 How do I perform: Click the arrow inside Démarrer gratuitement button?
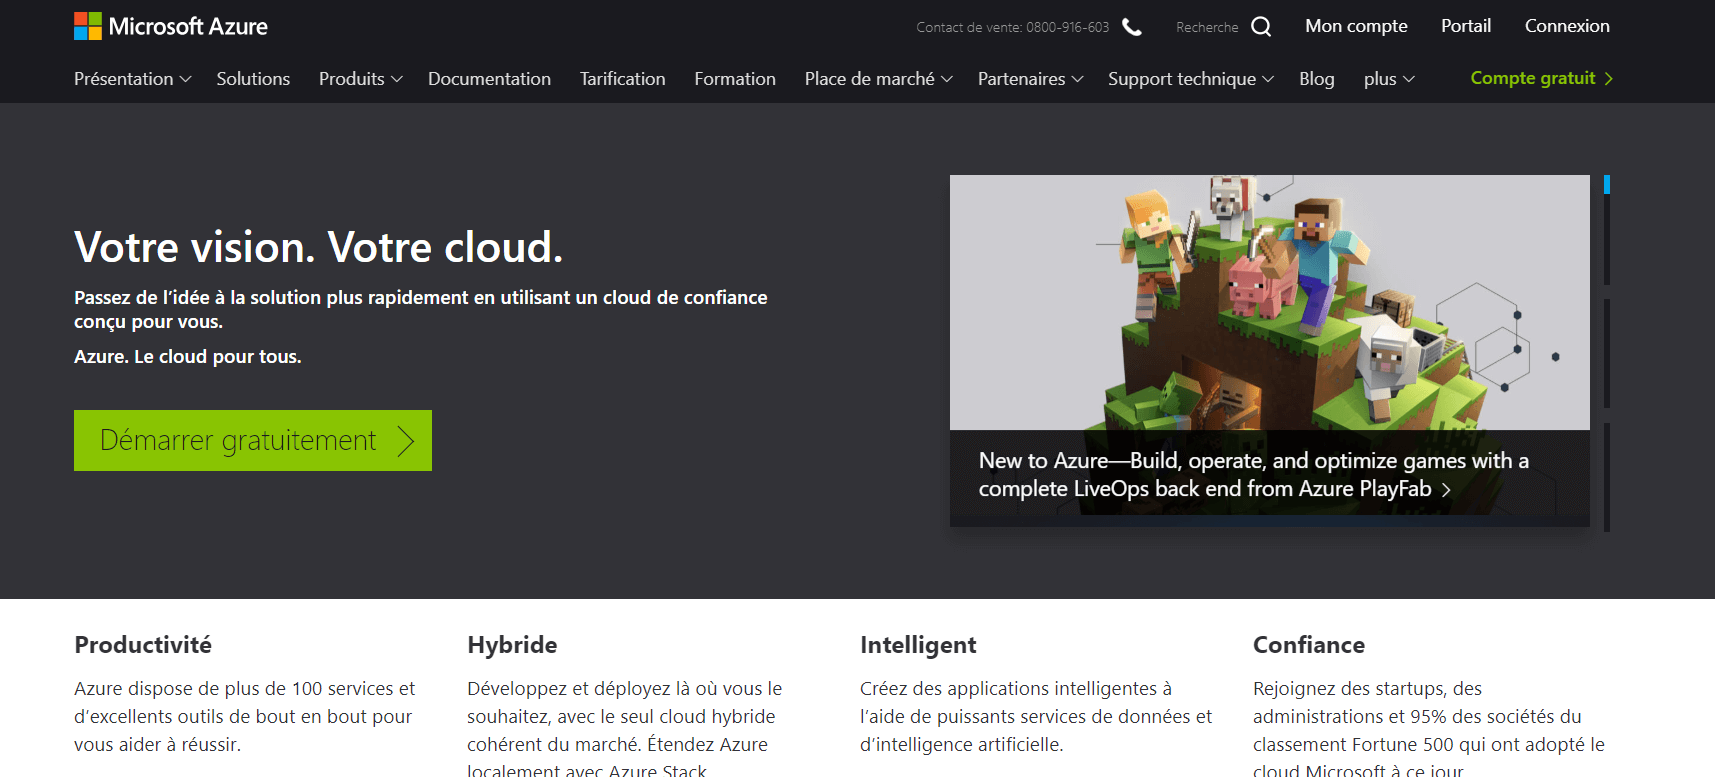[405, 441]
